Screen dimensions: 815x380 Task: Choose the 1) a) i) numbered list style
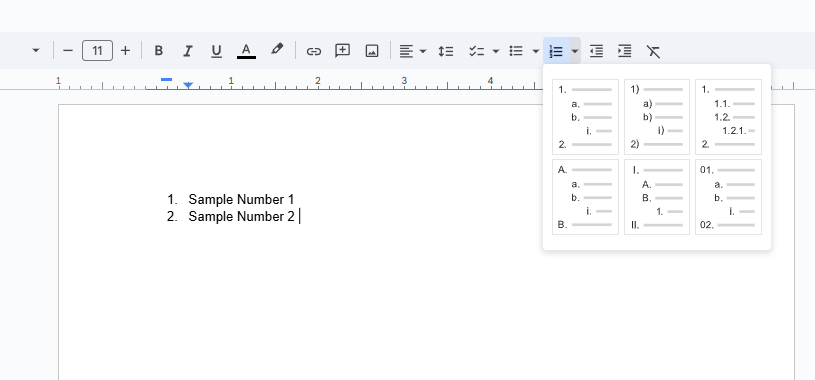pos(657,117)
